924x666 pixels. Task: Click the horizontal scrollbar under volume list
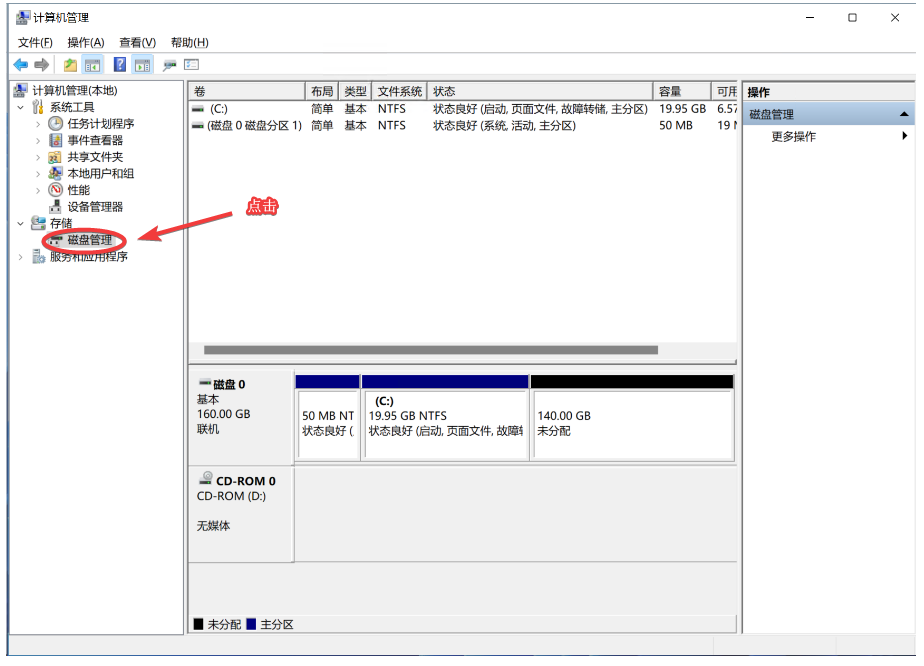point(430,350)
